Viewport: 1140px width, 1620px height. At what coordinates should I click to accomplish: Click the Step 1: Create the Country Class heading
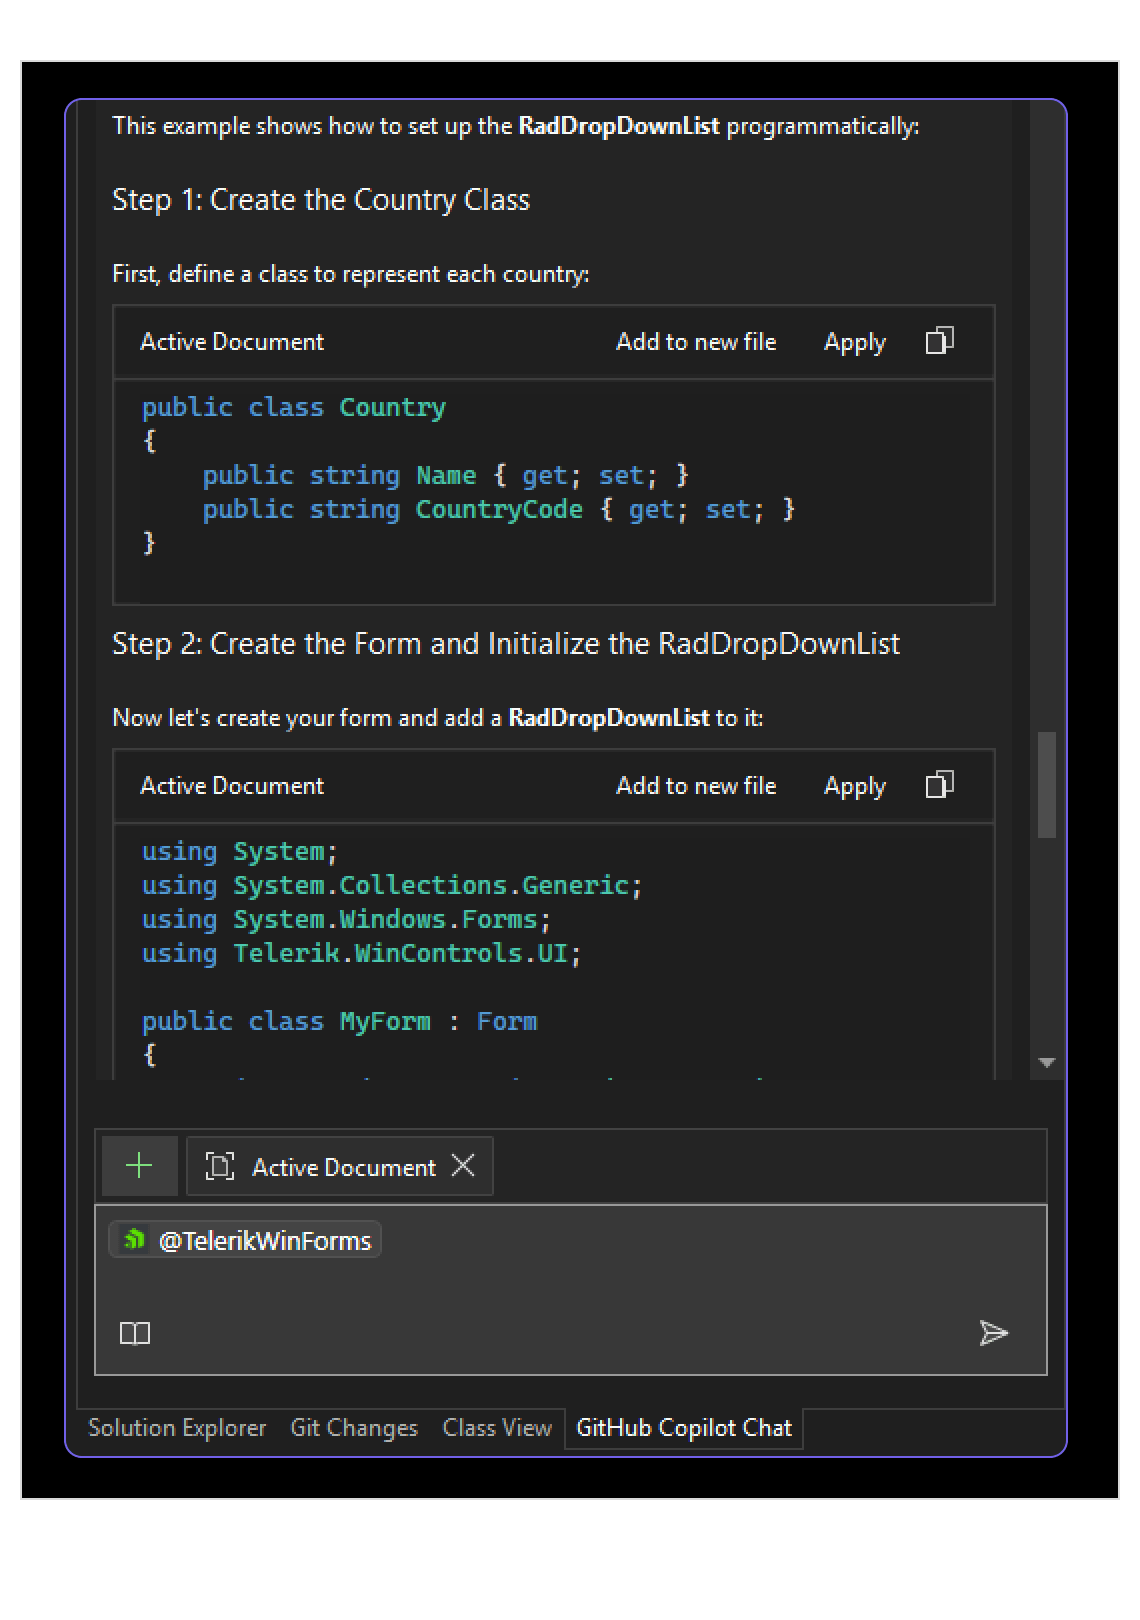pos(321,200)
